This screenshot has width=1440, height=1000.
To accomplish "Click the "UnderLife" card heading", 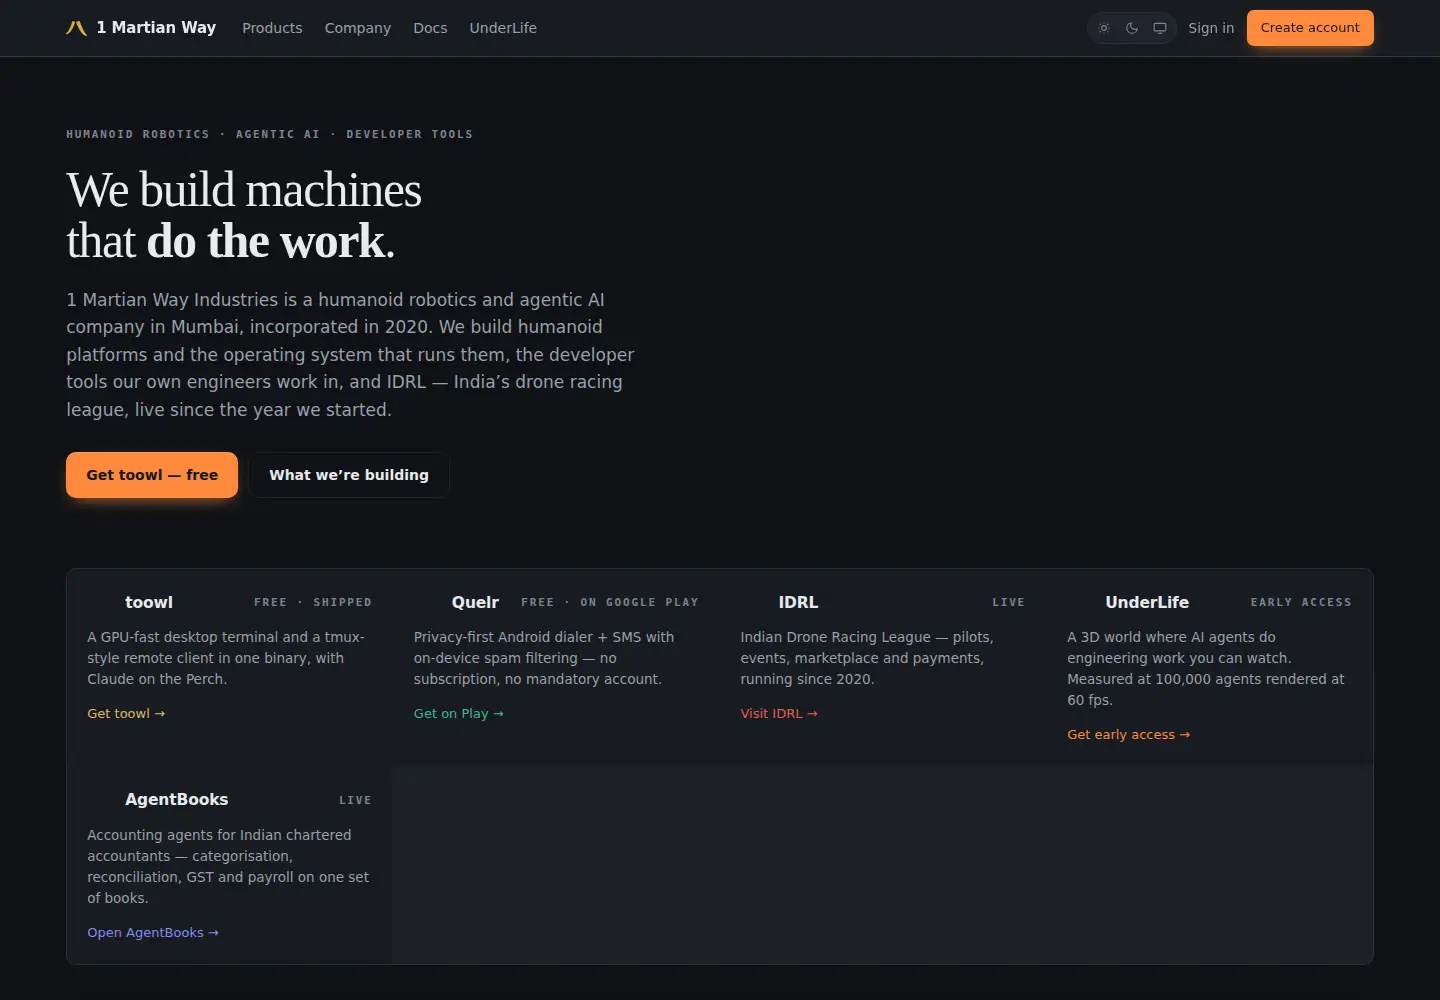I will tap(1147, 602).
